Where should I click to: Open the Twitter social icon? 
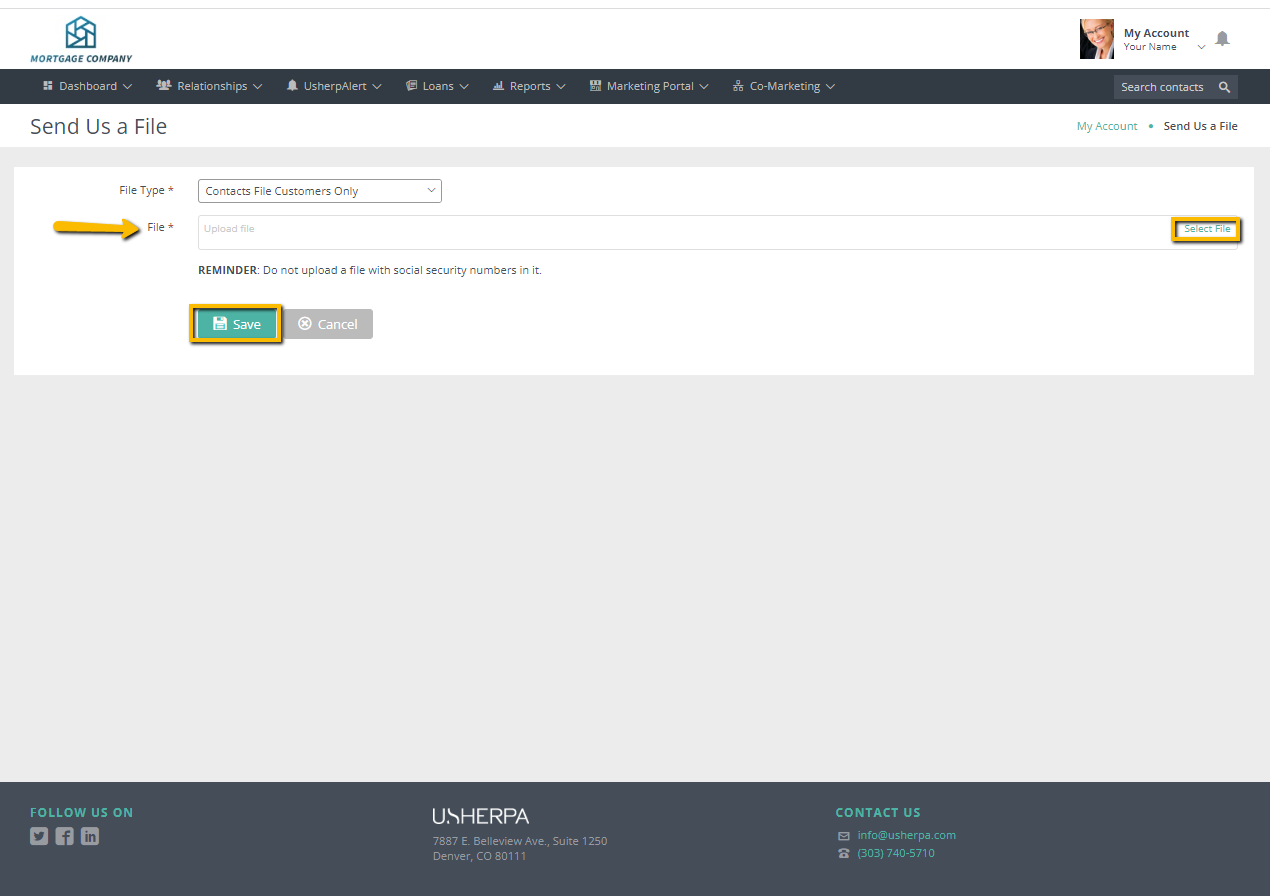(x=39, y=836)
